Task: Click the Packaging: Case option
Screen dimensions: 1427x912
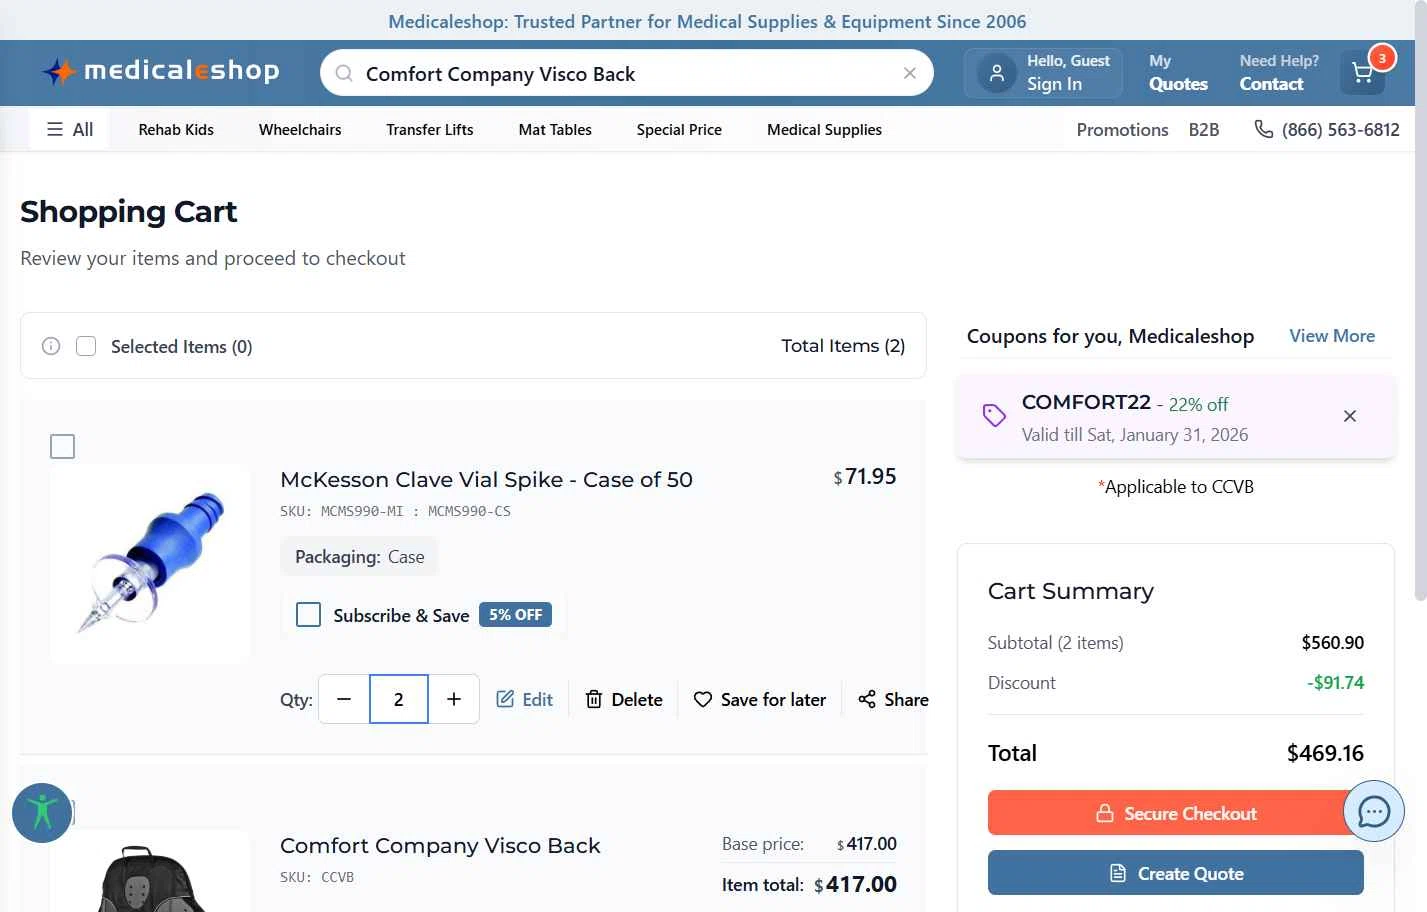Action: 359,557
